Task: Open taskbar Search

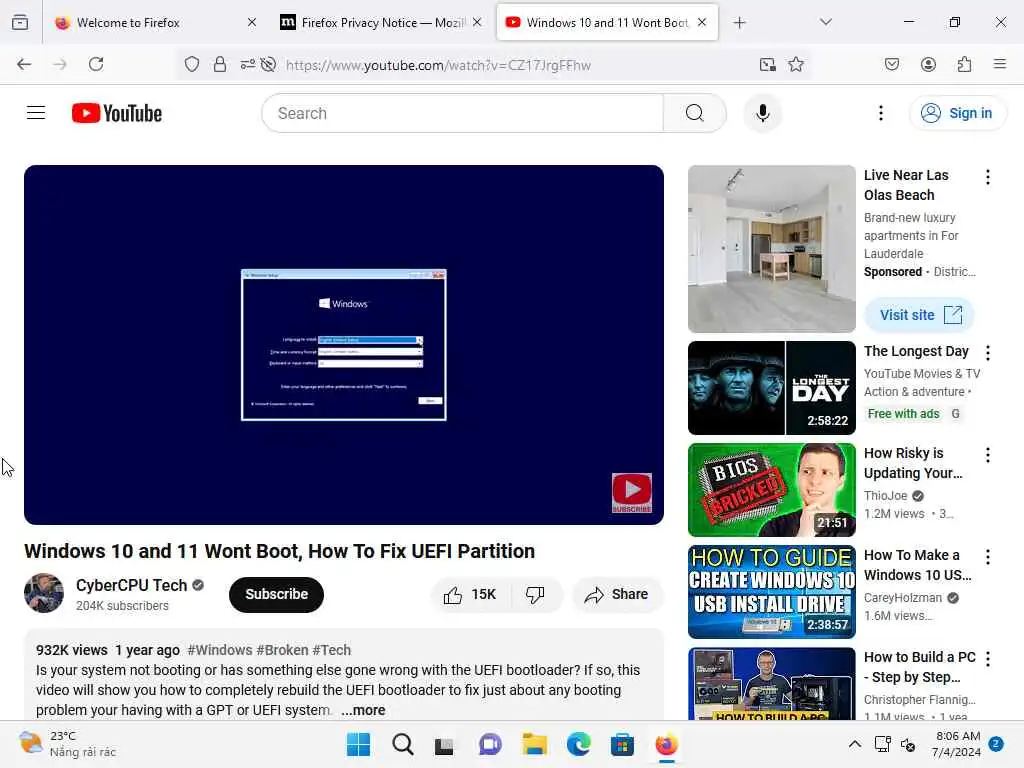Action: point(402,744)
